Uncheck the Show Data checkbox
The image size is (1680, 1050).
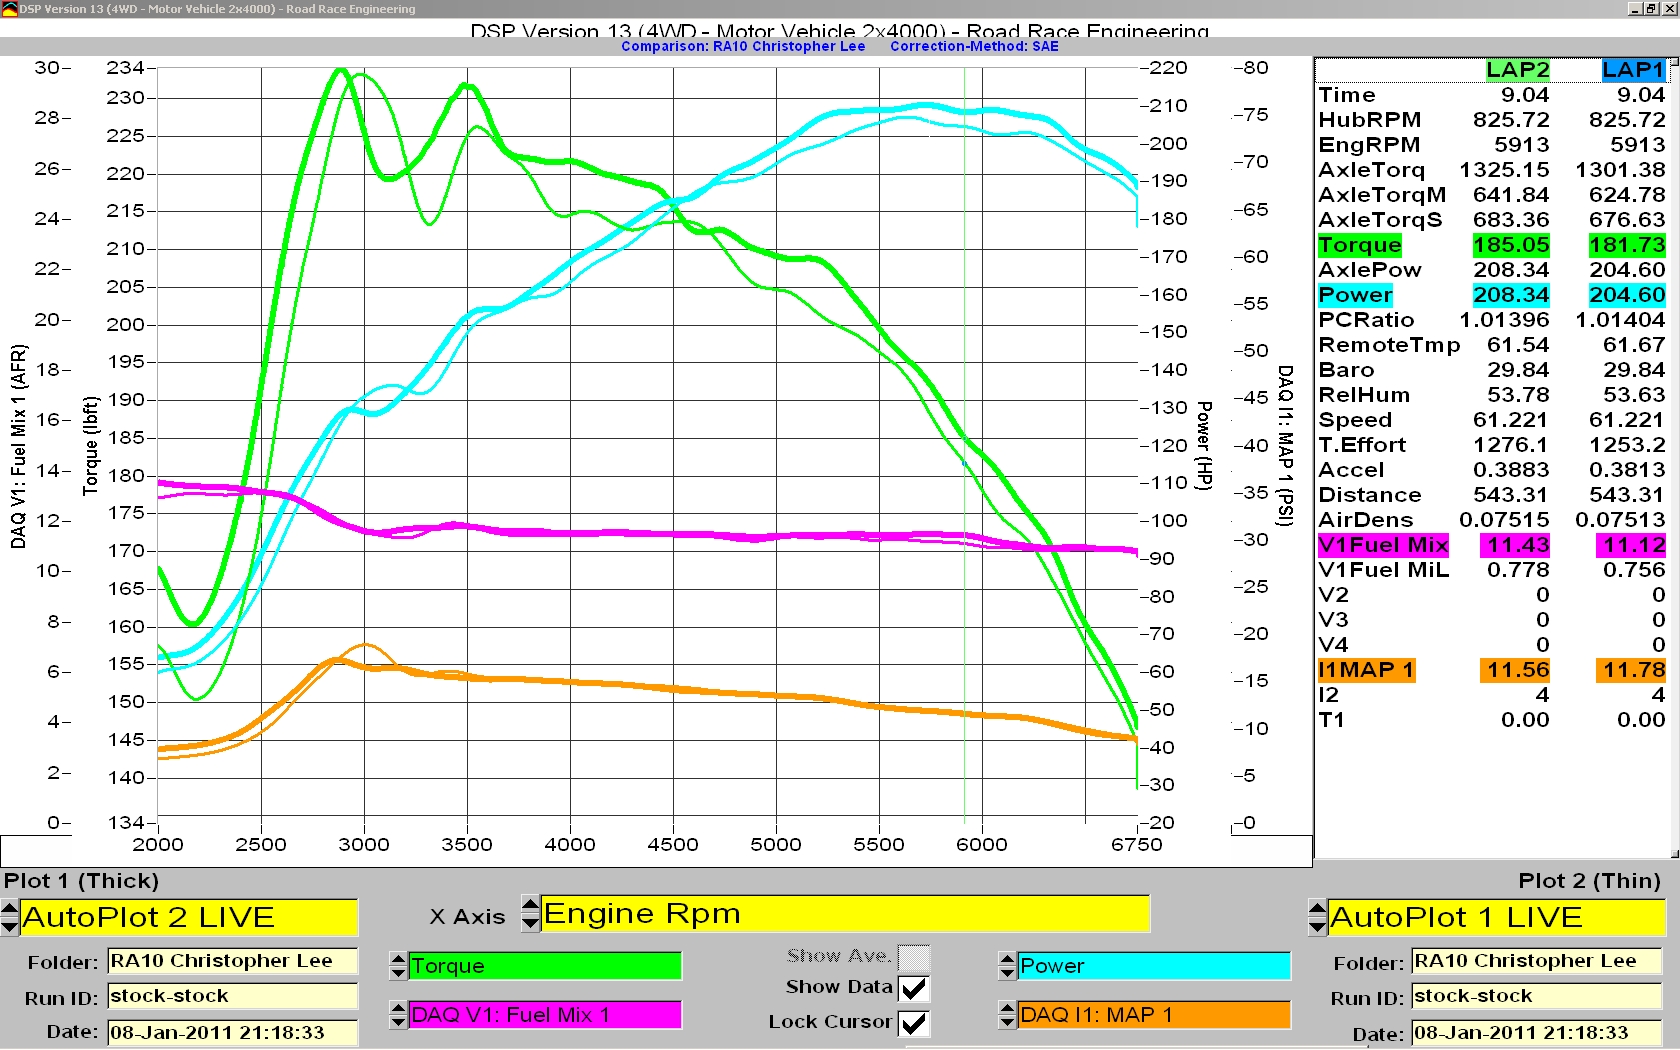click(x=913, y=989)
